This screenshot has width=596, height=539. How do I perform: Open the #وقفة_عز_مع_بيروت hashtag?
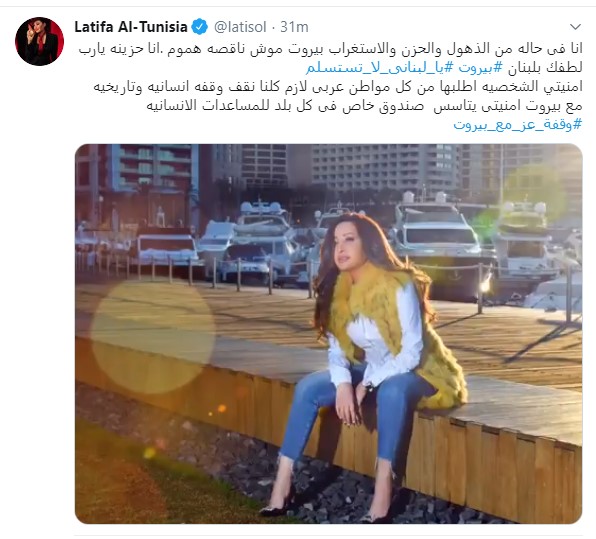coord(518,125)
